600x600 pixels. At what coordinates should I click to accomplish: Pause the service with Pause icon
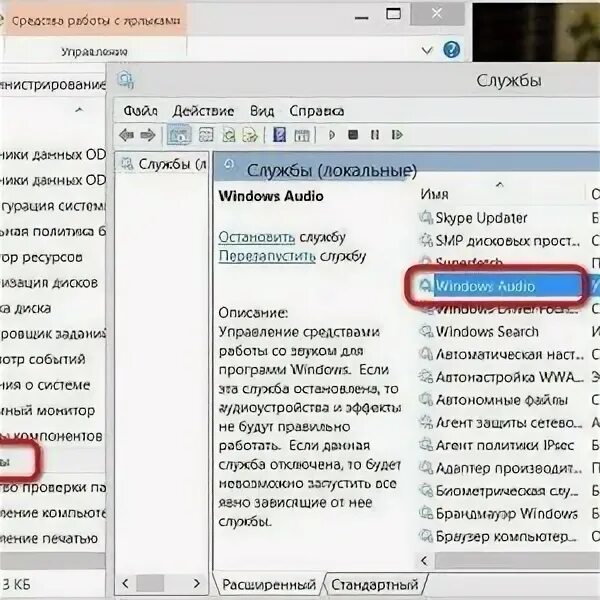[x=375, y=135]
